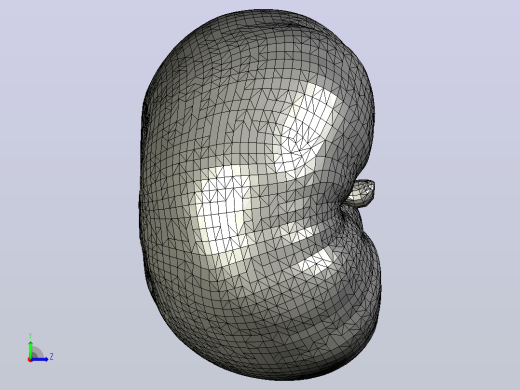Click the small stub protruding from the mesh
The image size is (520, 390).
tap(361, 193)
